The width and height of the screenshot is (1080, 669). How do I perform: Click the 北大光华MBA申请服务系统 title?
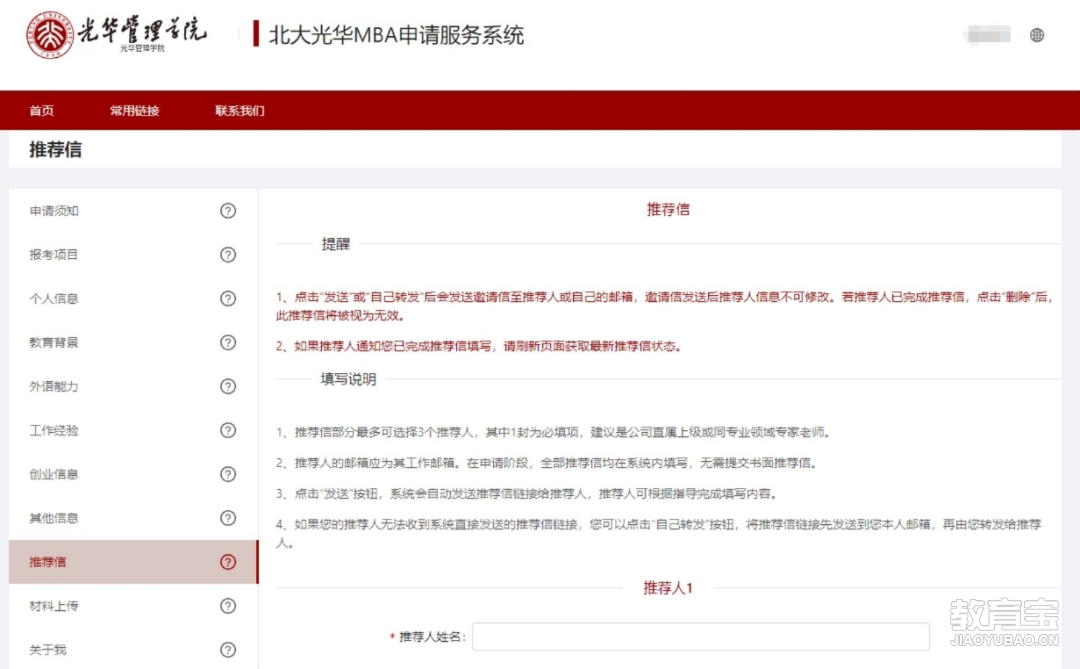(396, 34)
